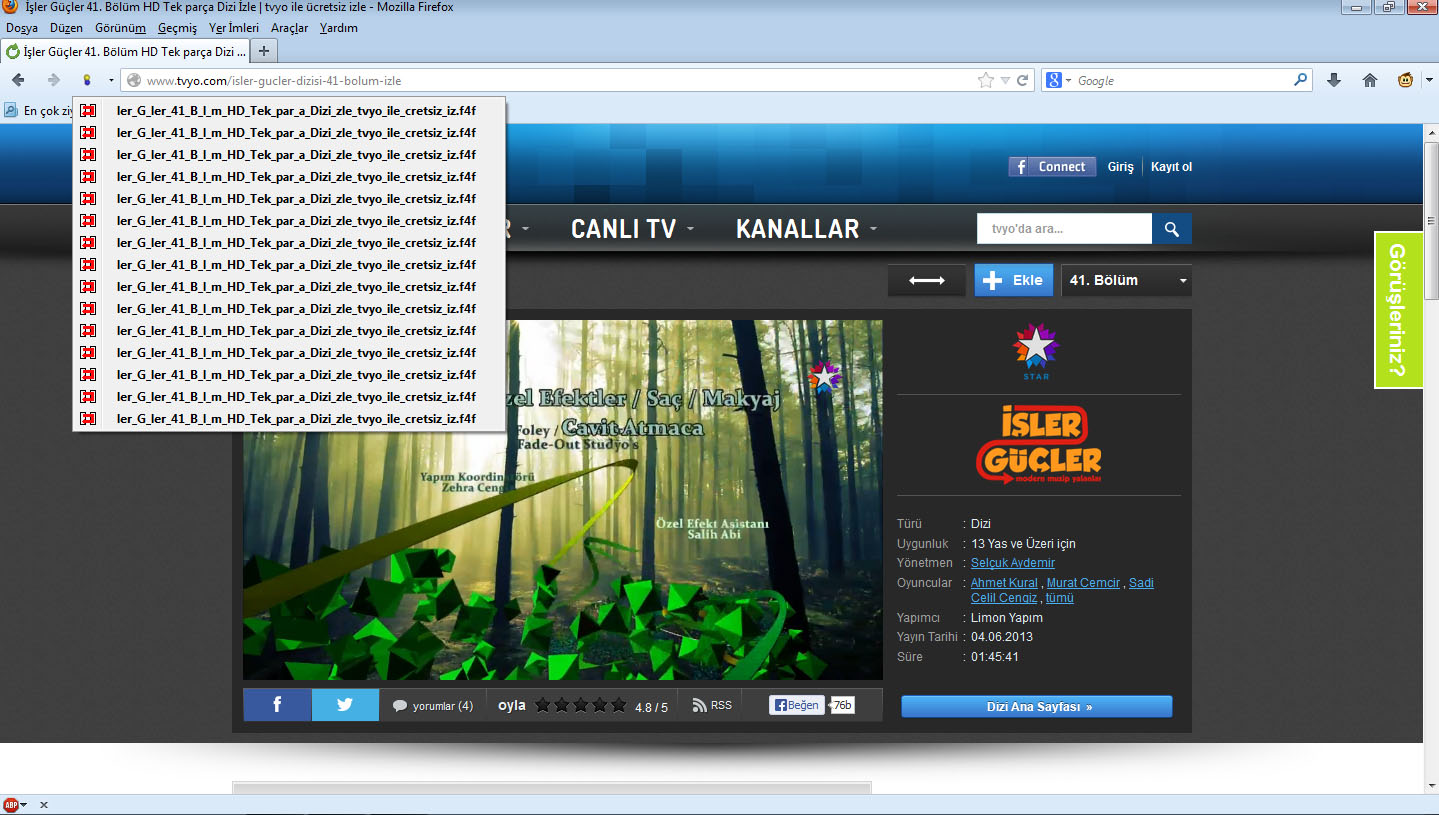Click the Kayıt ol register link
1439x815 pixels.
(x=1171, y=167)
